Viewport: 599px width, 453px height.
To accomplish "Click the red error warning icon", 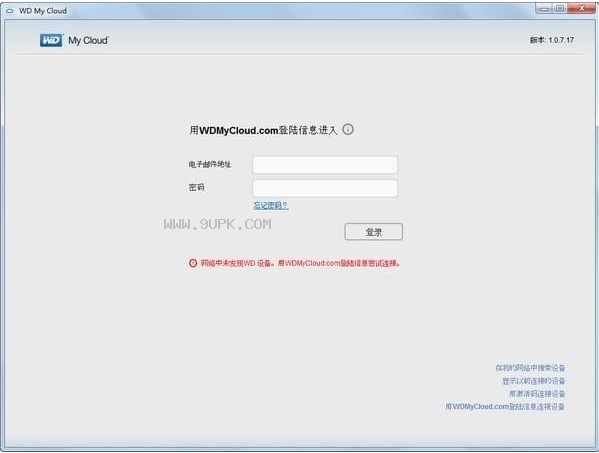I will pyautogui.click(x=193, y=263).
